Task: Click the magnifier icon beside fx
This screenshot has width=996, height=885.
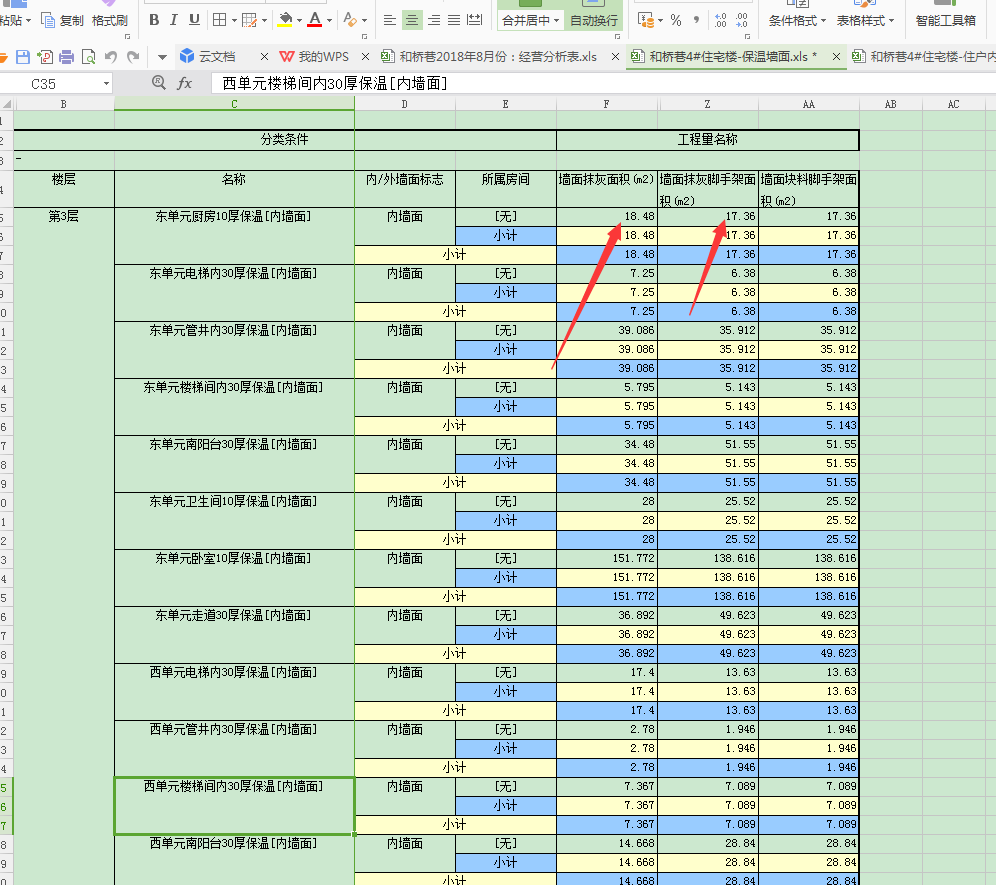Action: [x=159, y=83]
